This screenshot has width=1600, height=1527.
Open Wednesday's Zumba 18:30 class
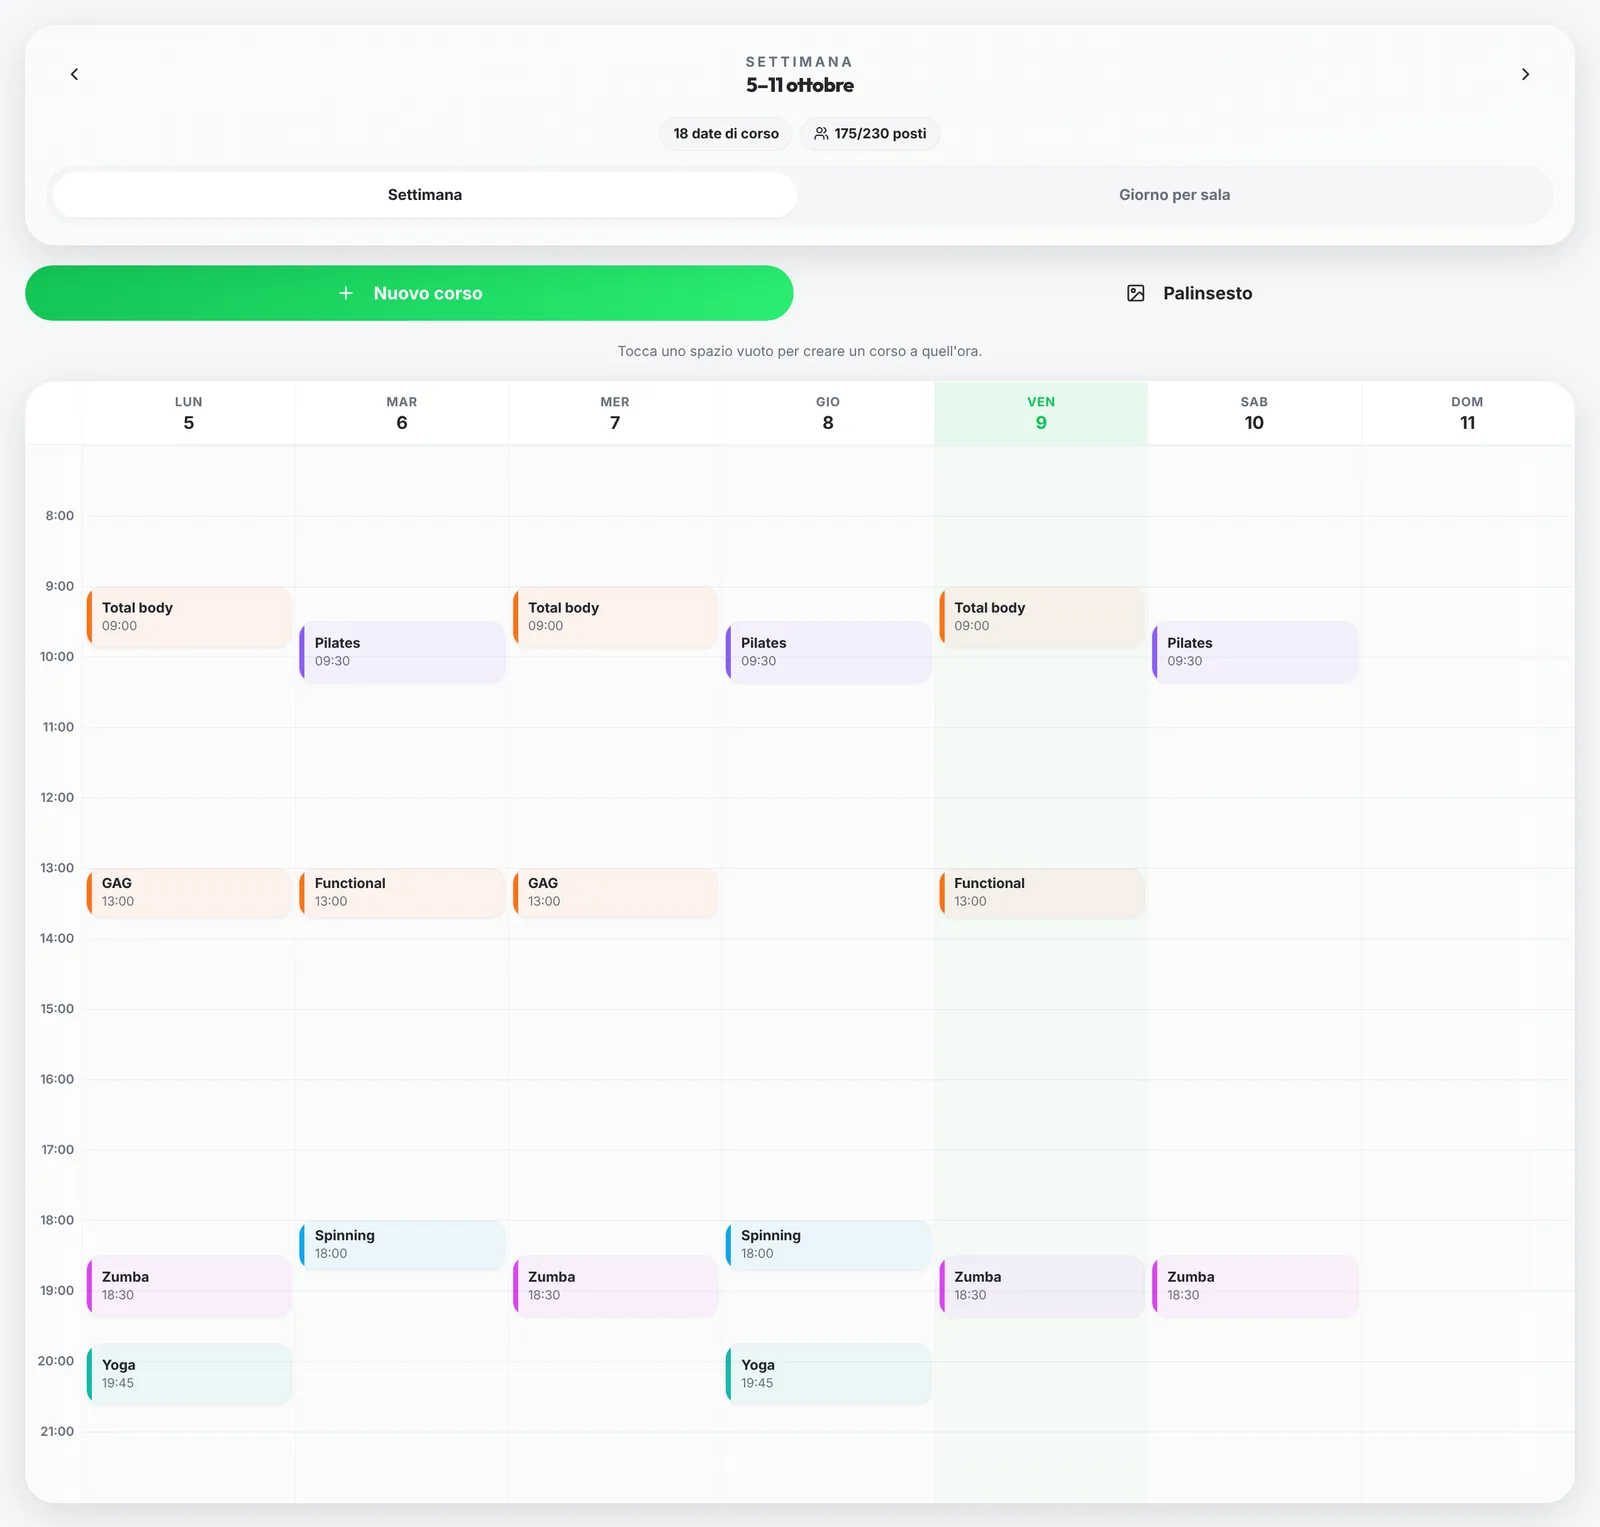coord(615,1286)
